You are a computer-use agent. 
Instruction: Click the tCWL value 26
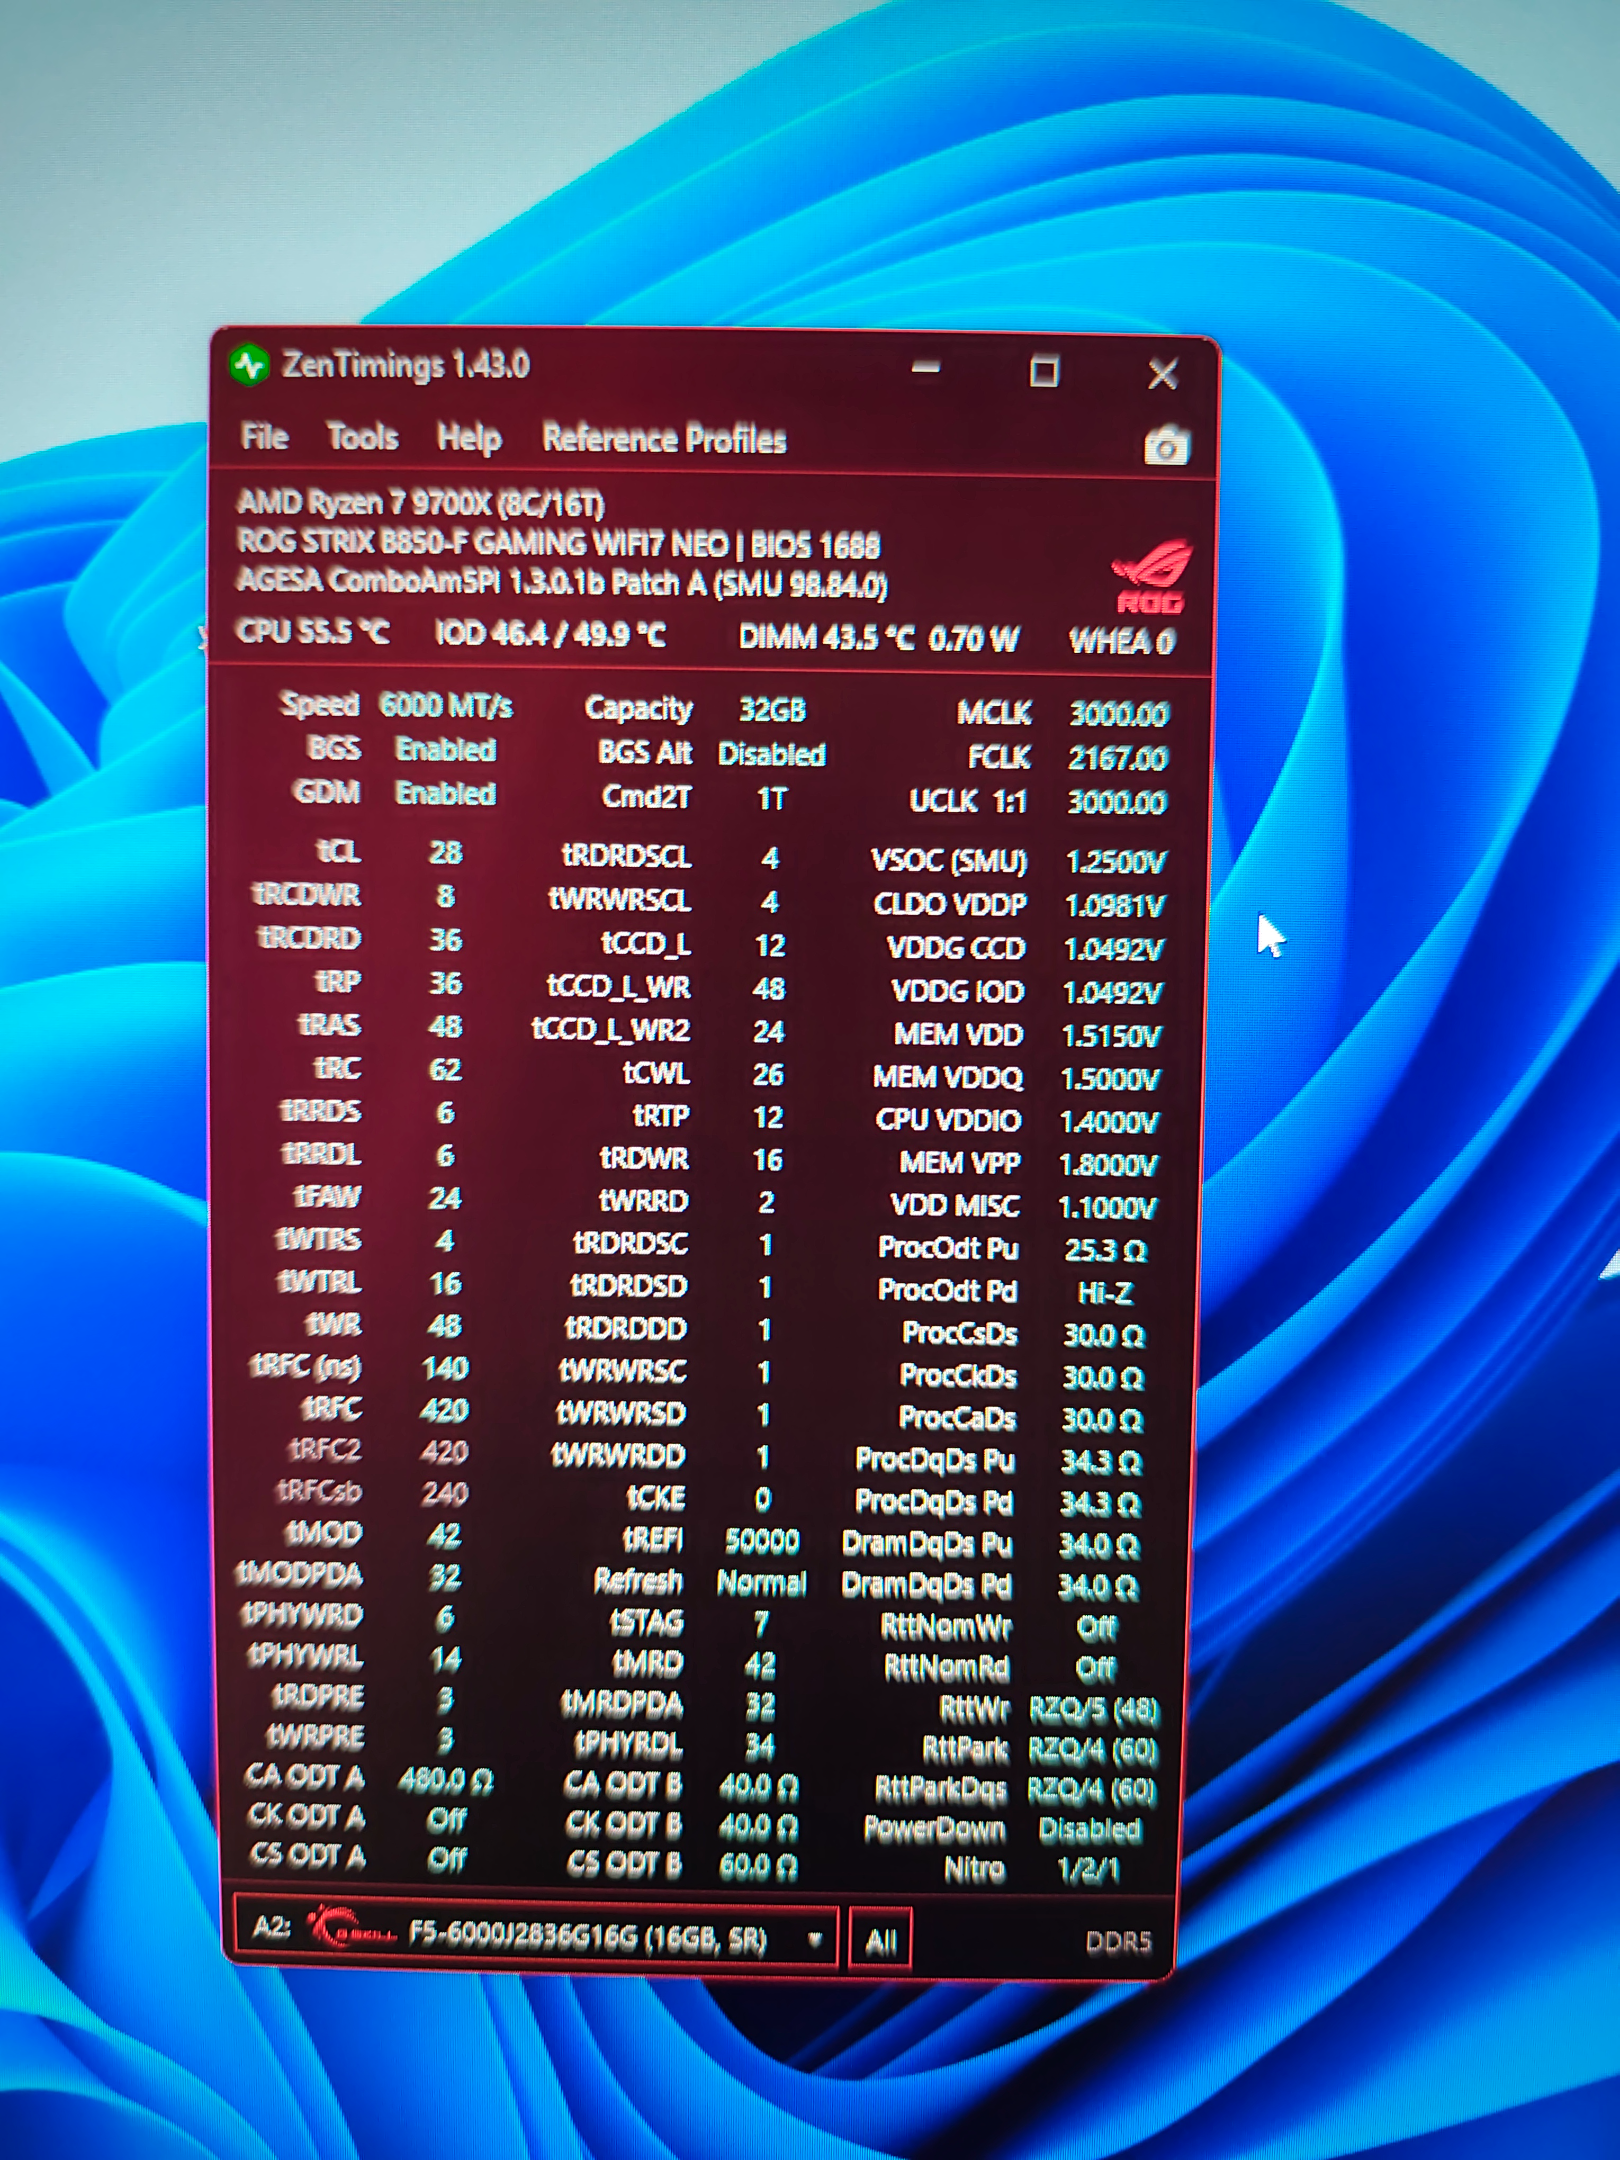tap(768, 1074)
